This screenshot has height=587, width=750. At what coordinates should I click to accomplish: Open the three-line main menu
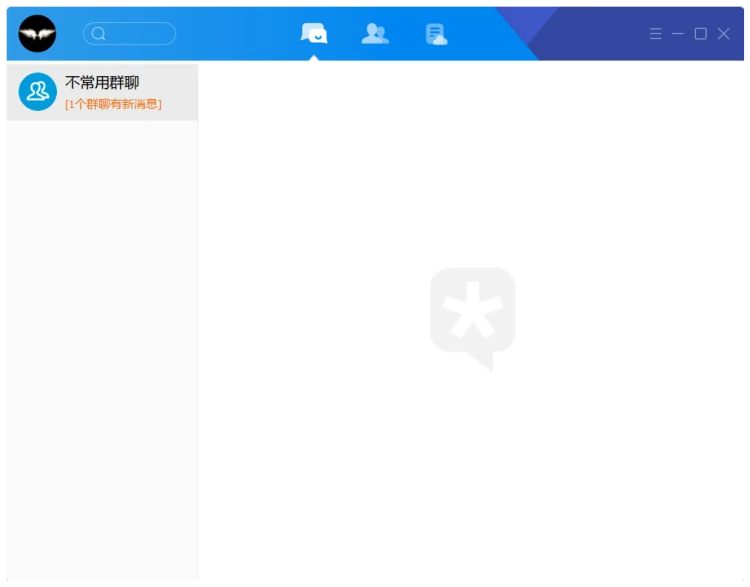[x=655, y=34]
